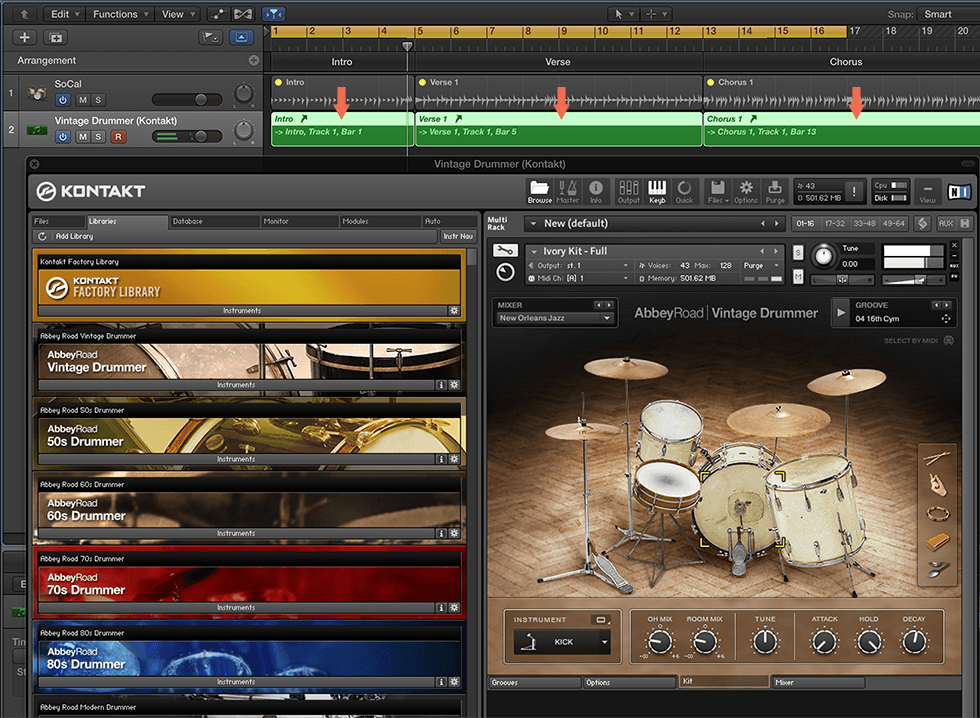The width and height of the screenshot is (980, 718).
Task: Click Add Library button
Action: click(74, 236)
